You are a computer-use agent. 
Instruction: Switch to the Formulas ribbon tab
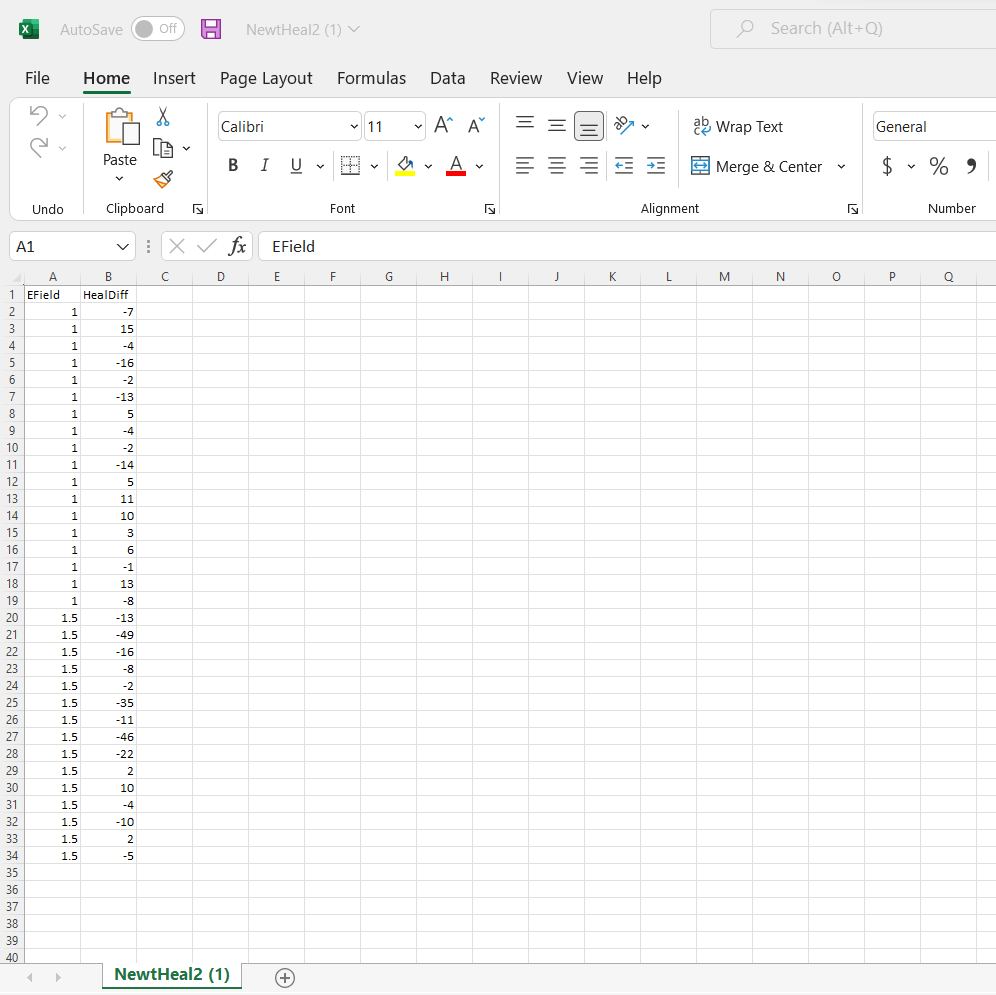(371, 78)
